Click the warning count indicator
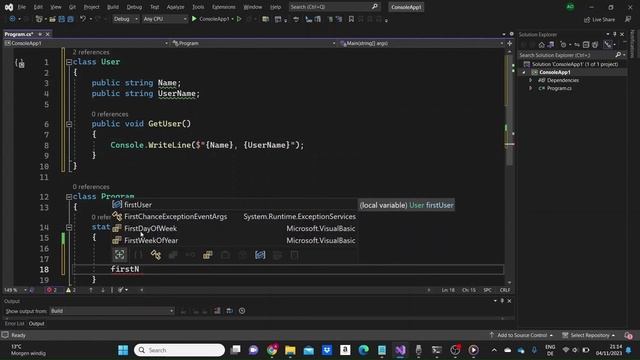Screen dimensions: 640x360 click(x=71, y=290)
